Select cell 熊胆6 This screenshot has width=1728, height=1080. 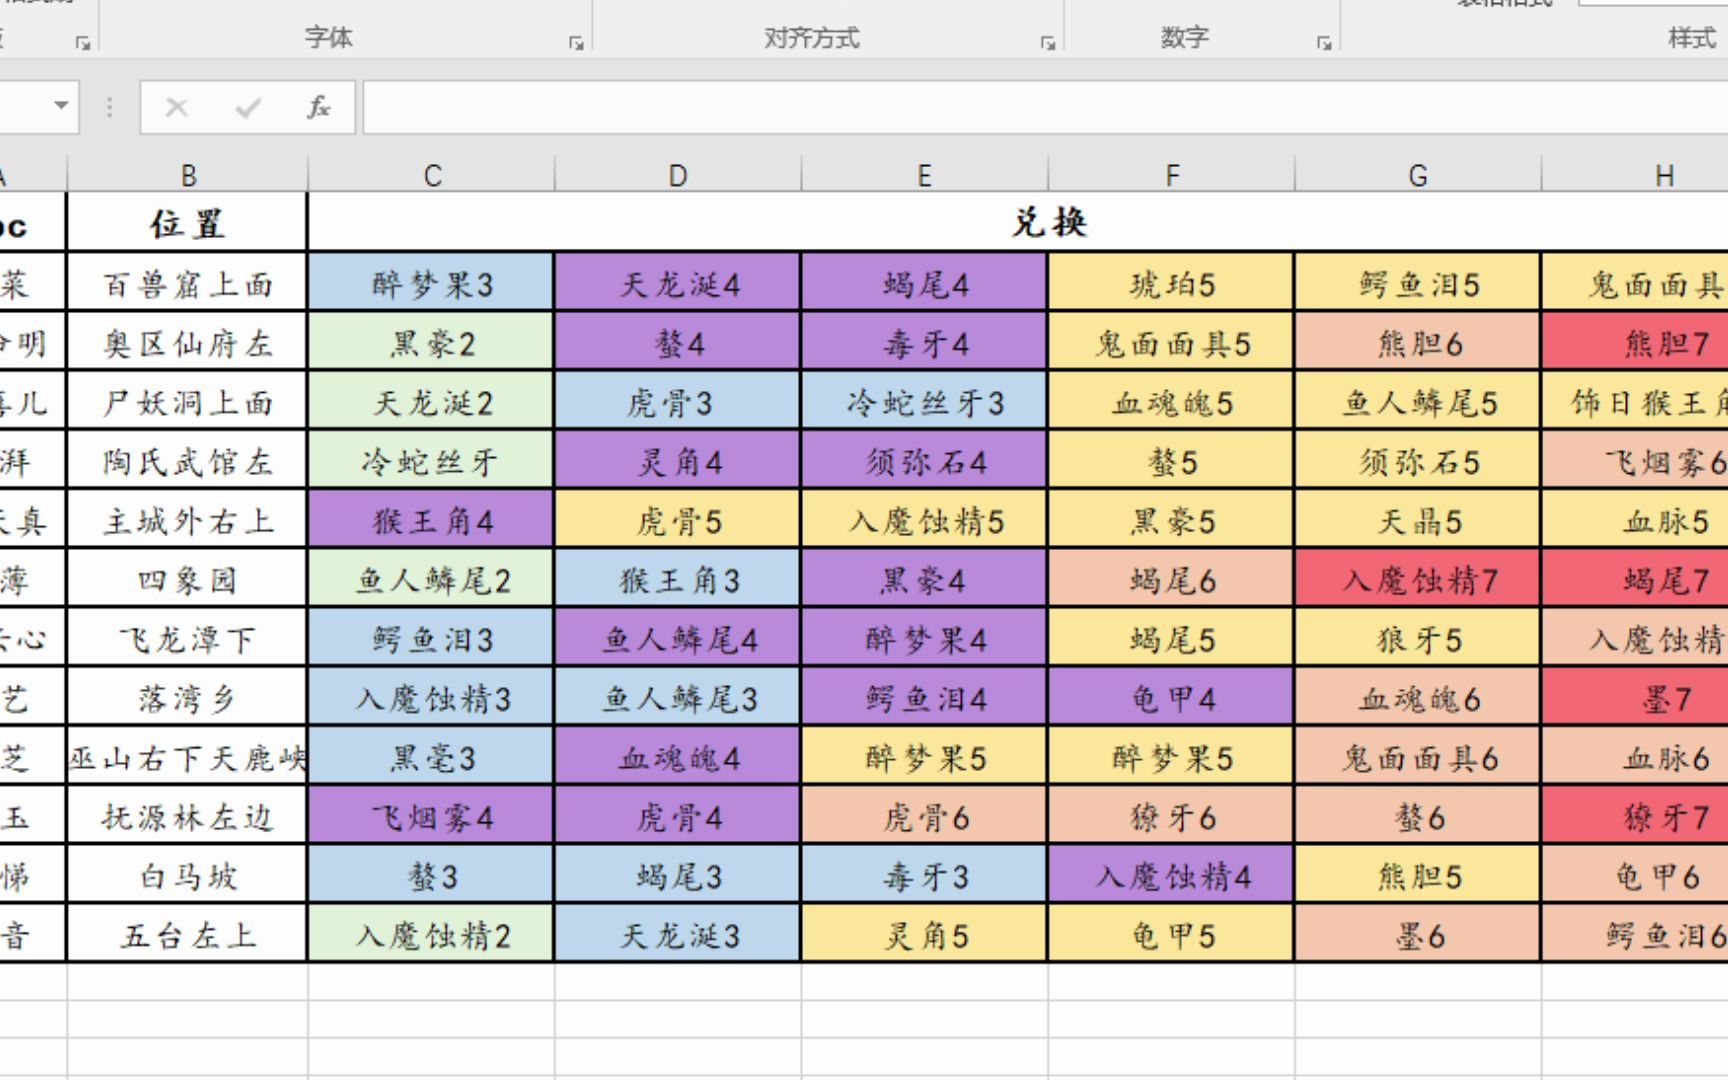1418,343
